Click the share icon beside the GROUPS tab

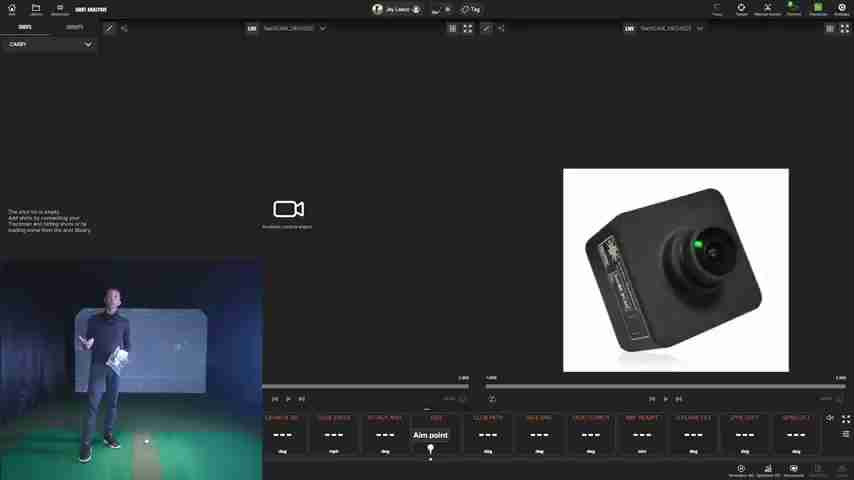[x=124, y=28]
